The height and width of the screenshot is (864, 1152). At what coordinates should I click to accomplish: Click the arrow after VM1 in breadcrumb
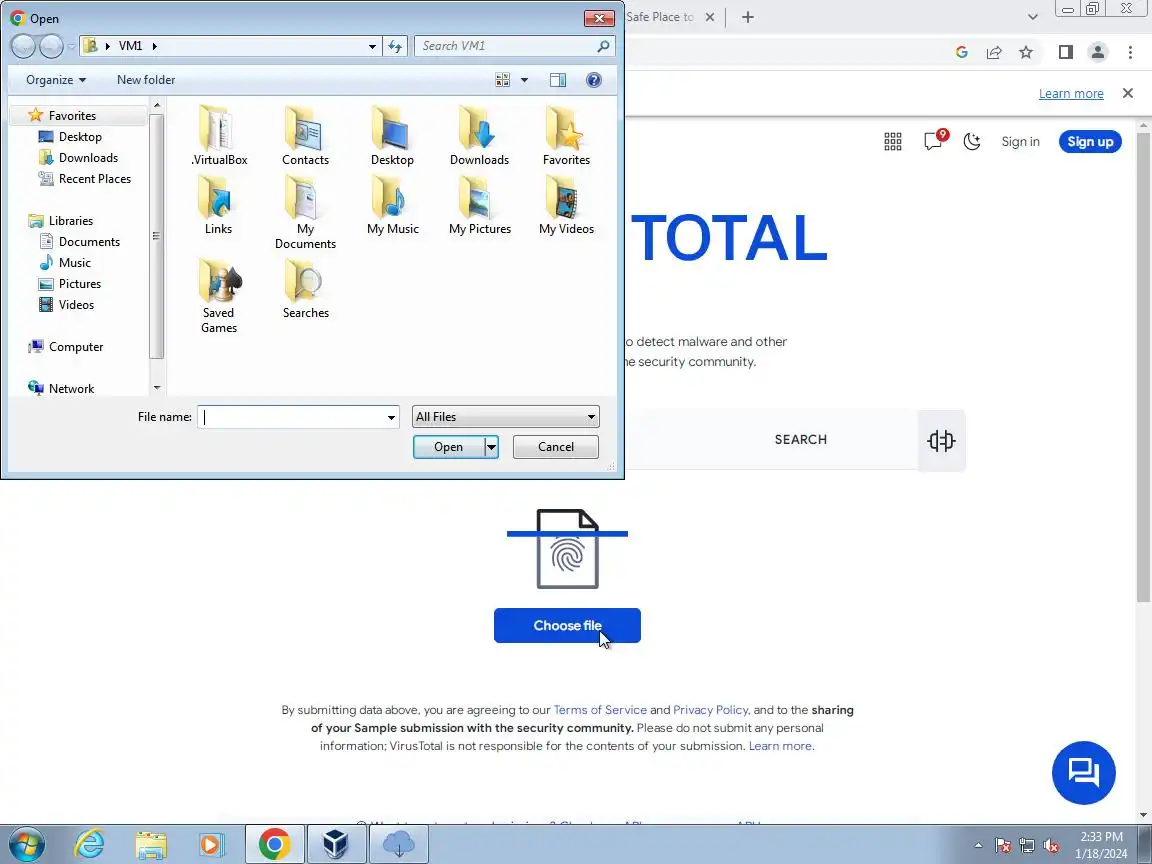[154, 46]
